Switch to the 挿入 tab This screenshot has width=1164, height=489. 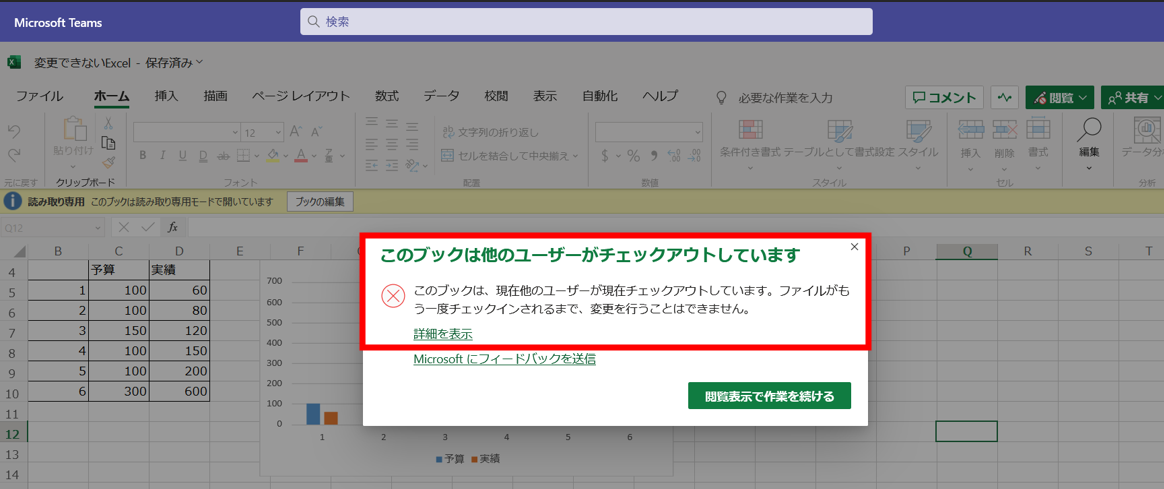pyautogui.click(x=166, y=96)
